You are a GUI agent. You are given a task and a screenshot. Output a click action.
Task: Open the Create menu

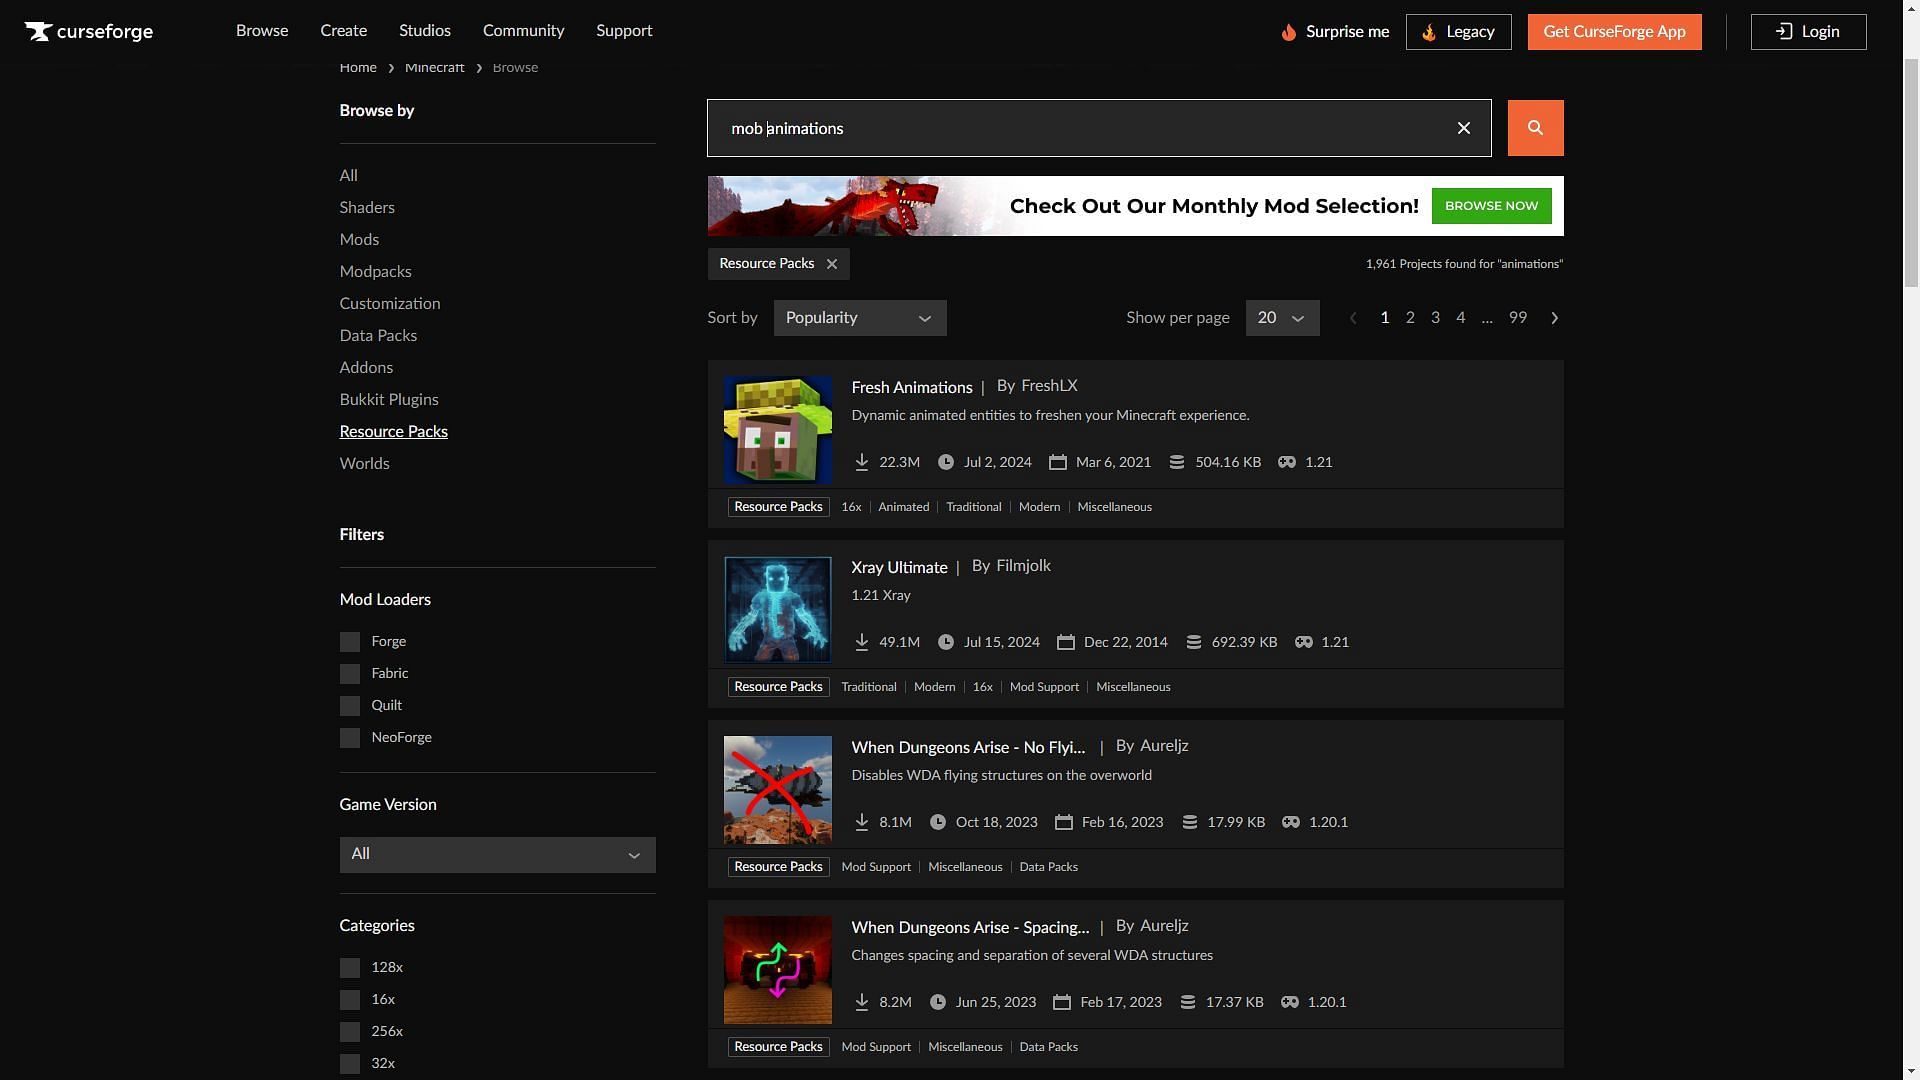pos(343,31)
